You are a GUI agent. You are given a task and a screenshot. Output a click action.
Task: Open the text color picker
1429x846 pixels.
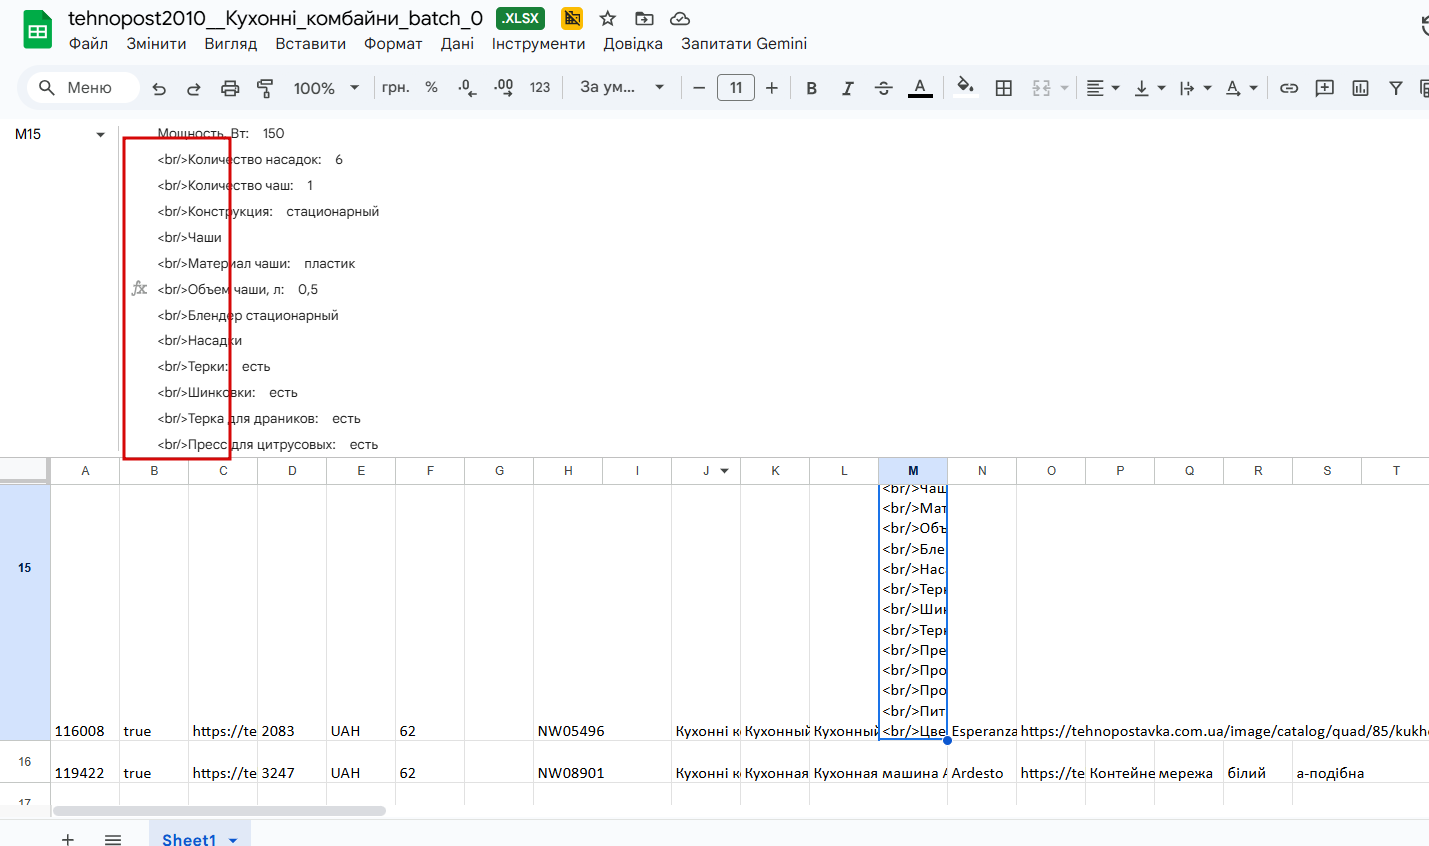(x=920, y=88)
